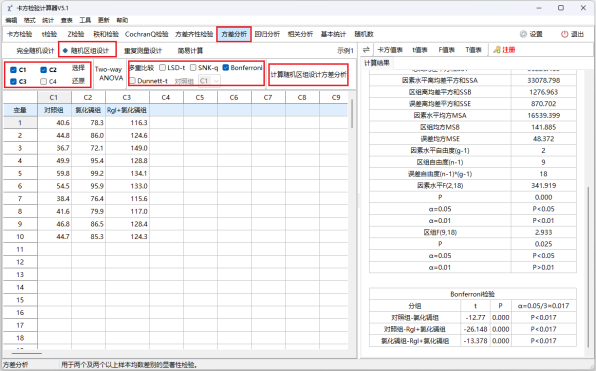Select the 完全随机设计 sub-tab
Screen dimensions: 596x371
point(35,51)
